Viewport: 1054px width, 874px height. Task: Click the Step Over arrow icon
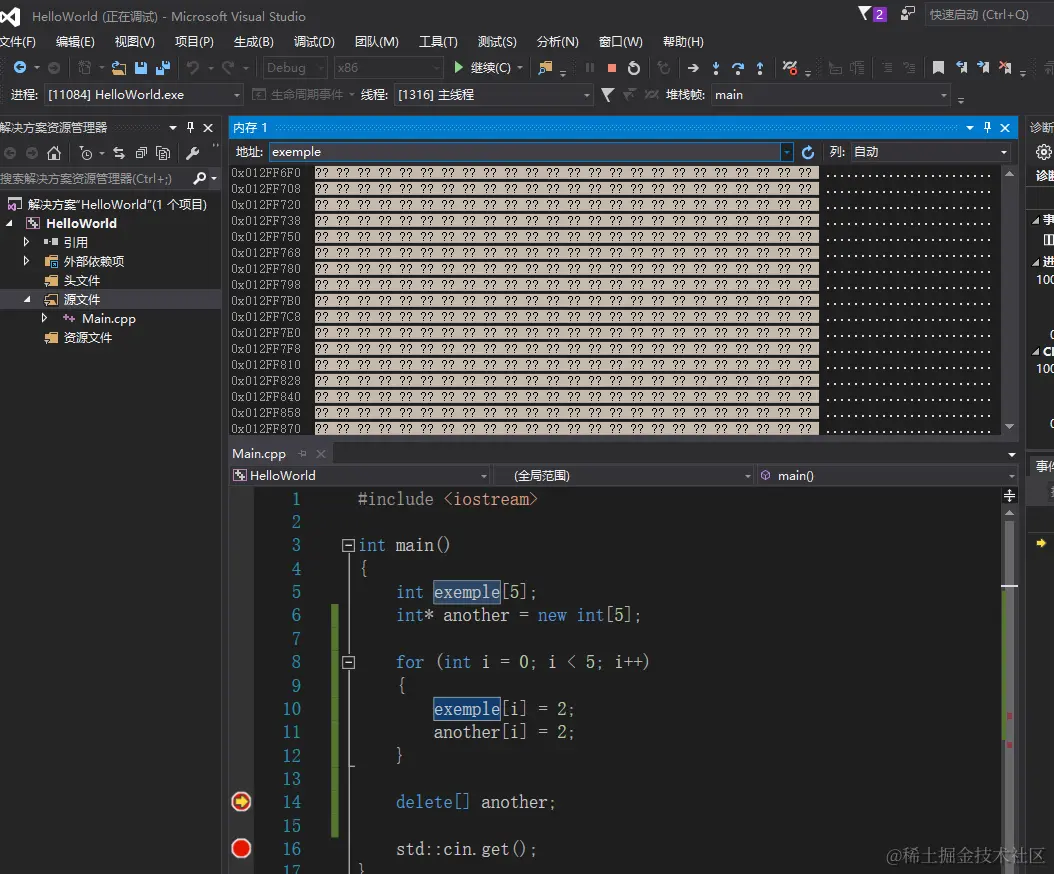(x=738, y=68)
